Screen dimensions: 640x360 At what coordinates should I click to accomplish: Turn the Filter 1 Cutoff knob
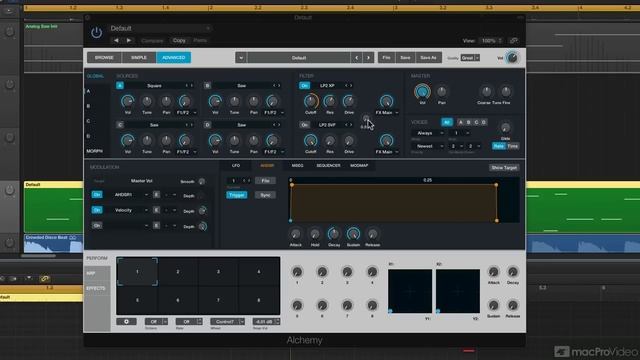tap(311, 101)
